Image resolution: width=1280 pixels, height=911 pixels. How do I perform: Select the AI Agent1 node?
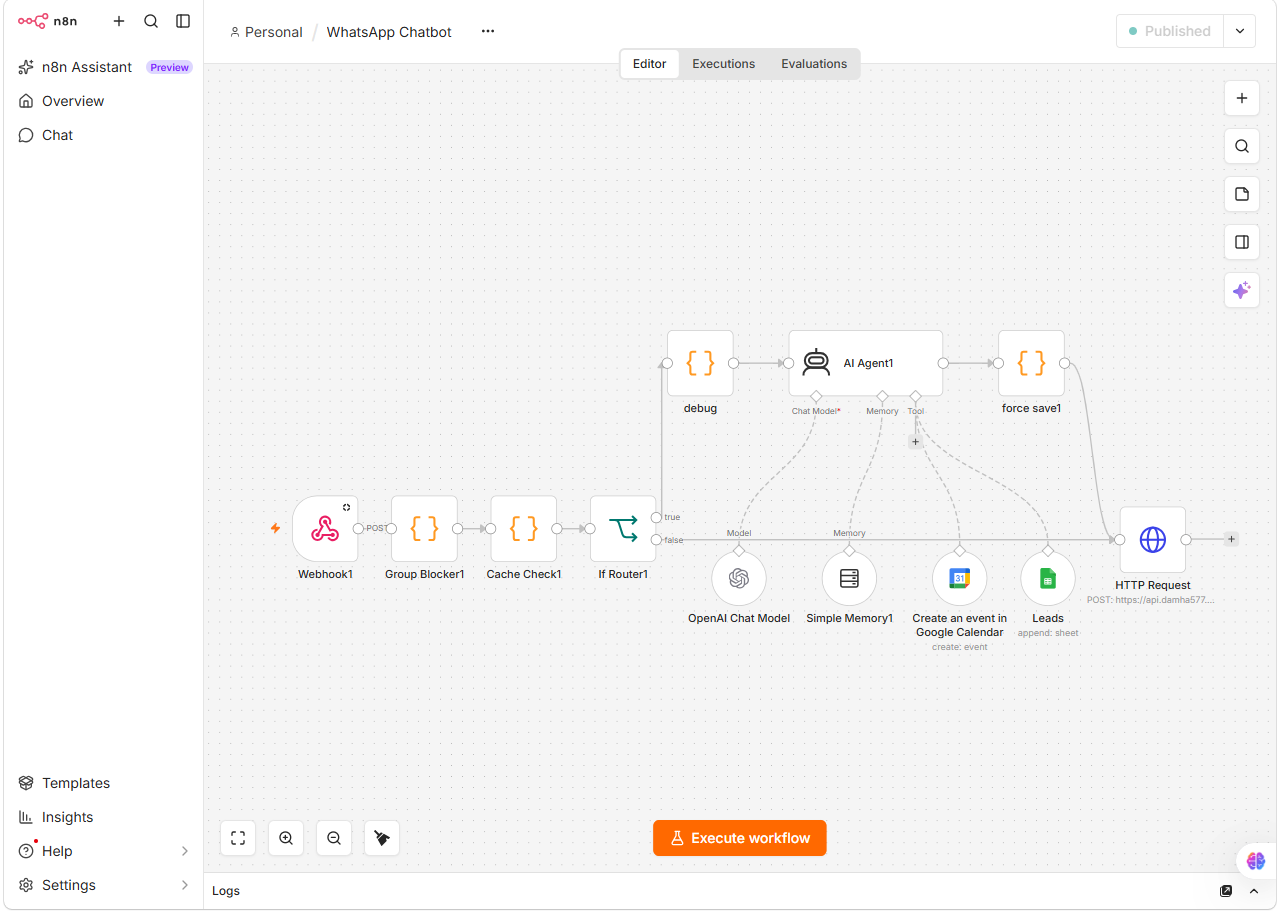(866, 363)
